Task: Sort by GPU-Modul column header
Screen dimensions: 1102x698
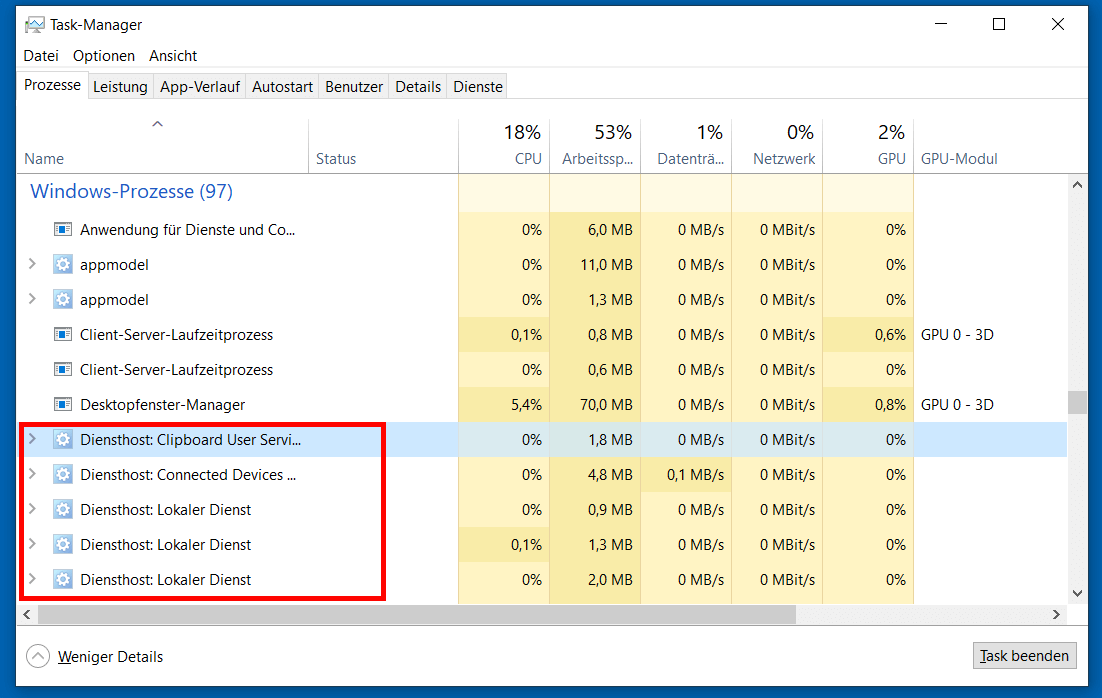Action: pyautogui.click(x=990, y=146)
